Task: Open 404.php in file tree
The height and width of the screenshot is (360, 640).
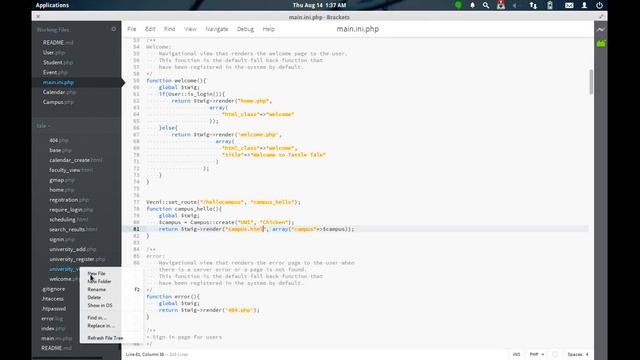Action: tap(59, 140)
